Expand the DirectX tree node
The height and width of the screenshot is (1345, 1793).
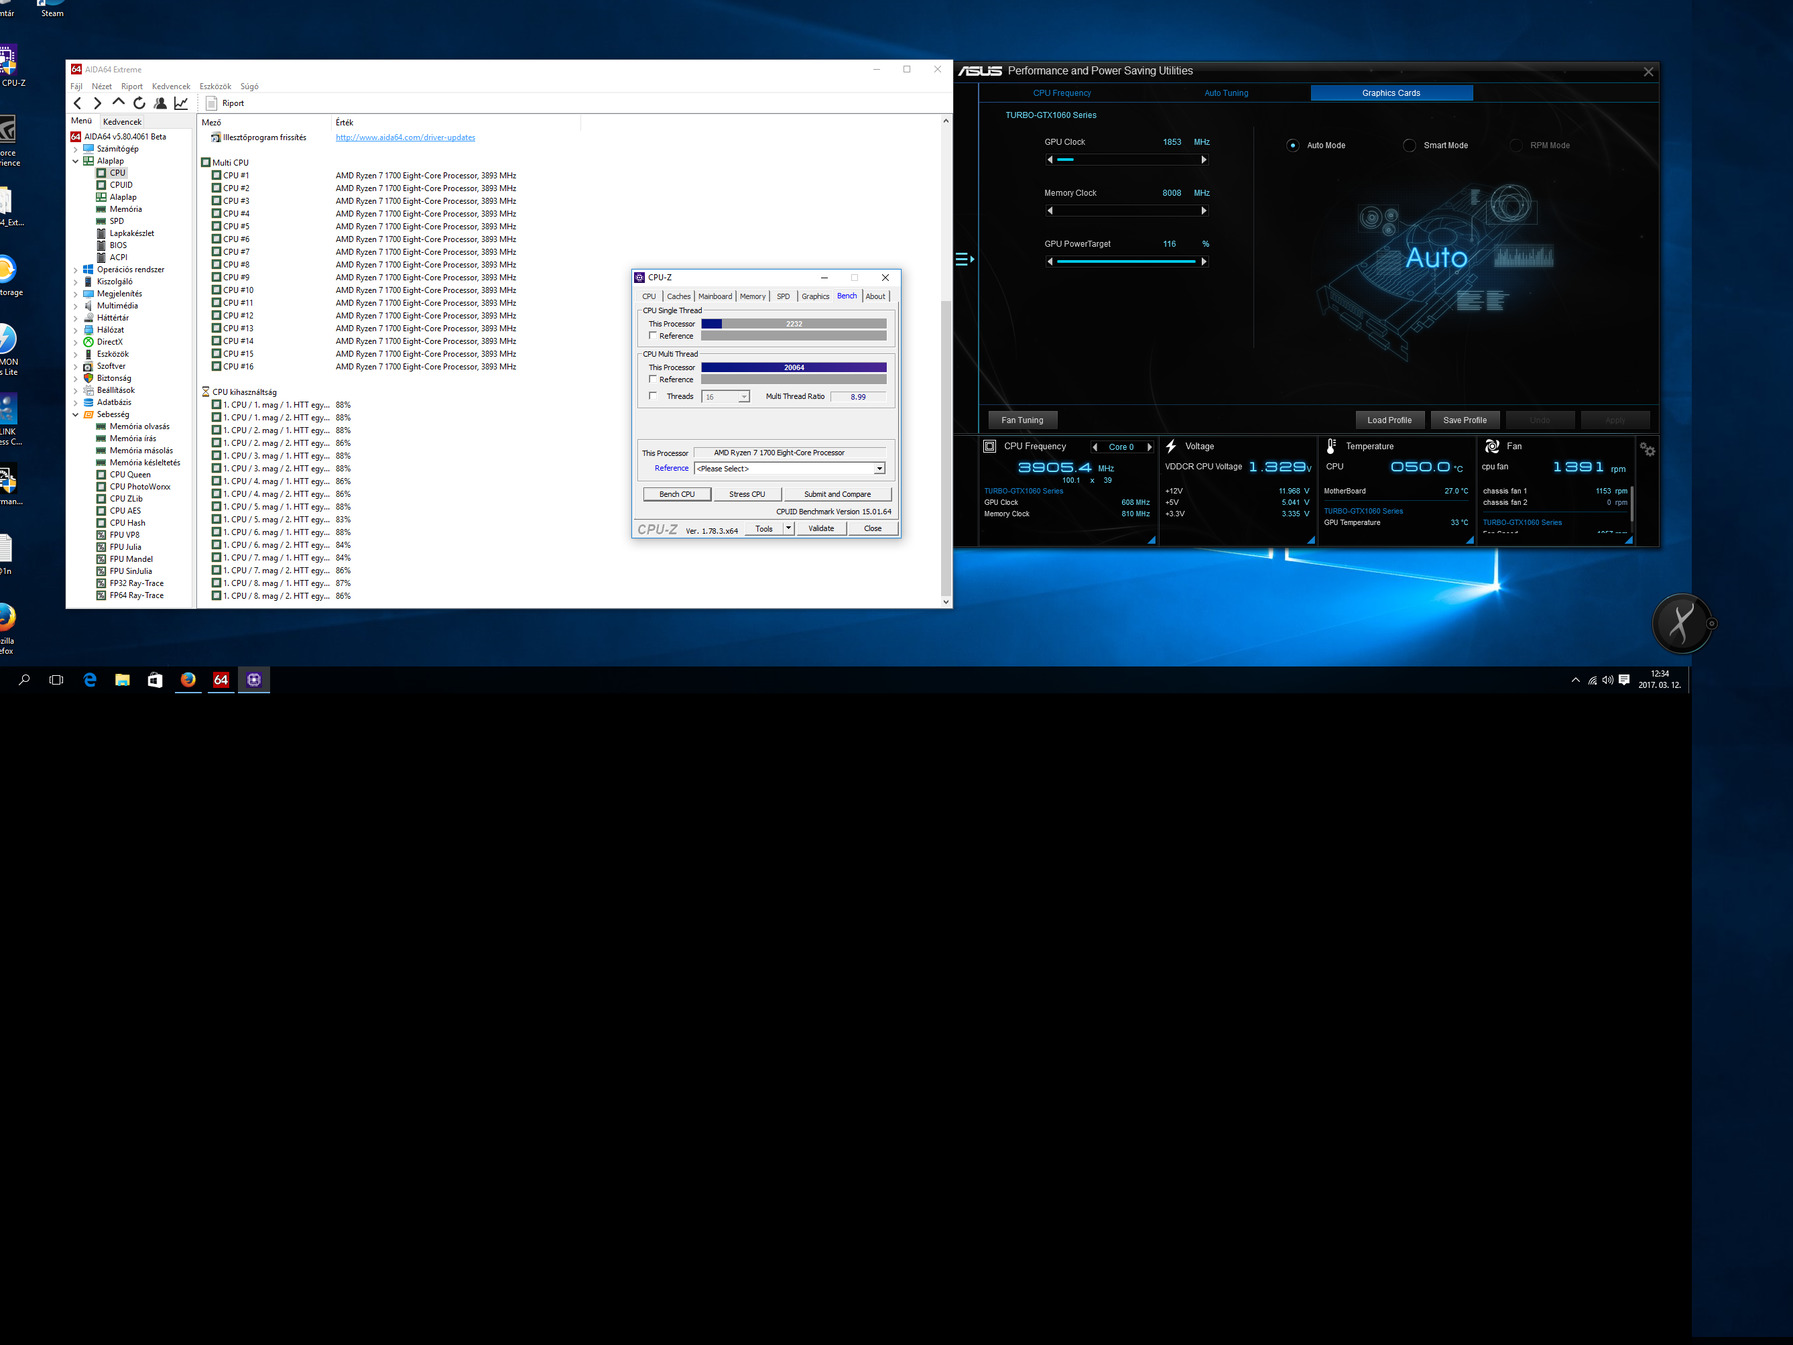pyautogui.click(x=75, y=342)
